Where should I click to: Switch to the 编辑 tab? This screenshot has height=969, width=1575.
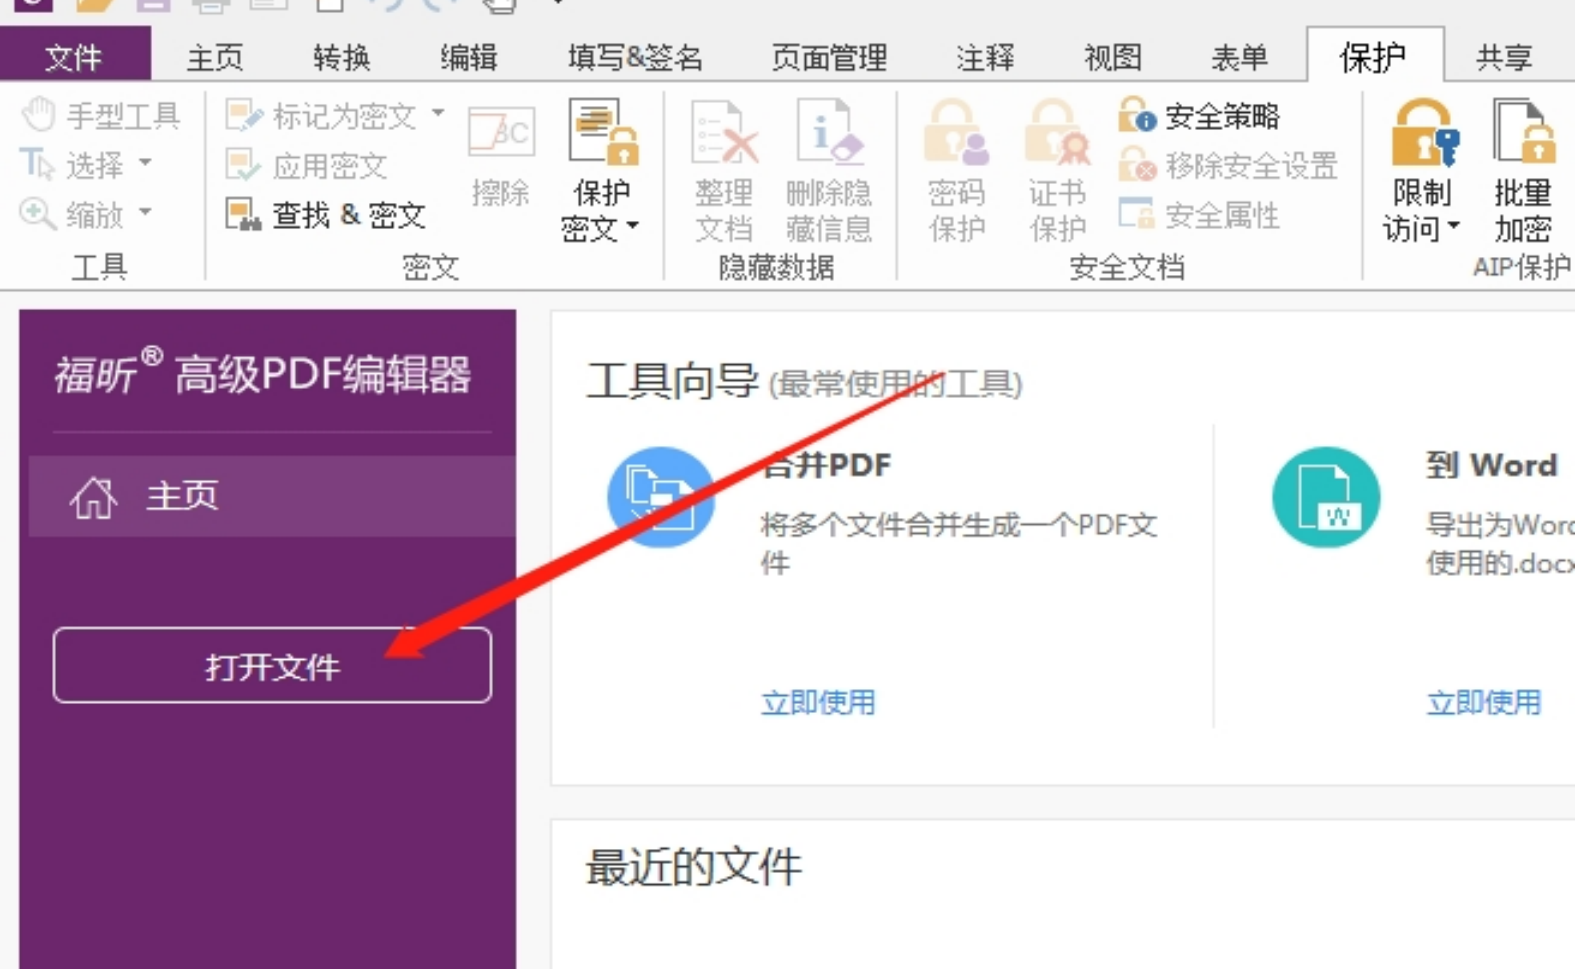[x=469, y=57]
